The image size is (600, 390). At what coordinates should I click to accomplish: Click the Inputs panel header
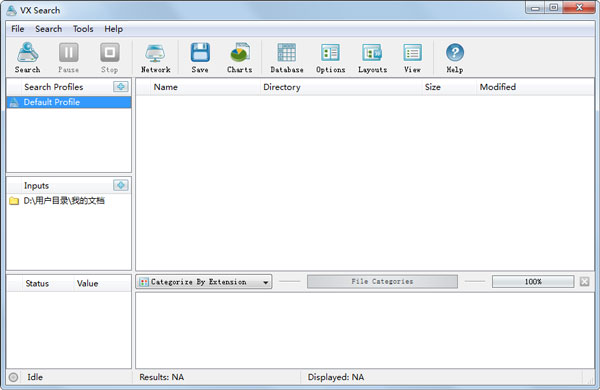[x=36, y=186]
